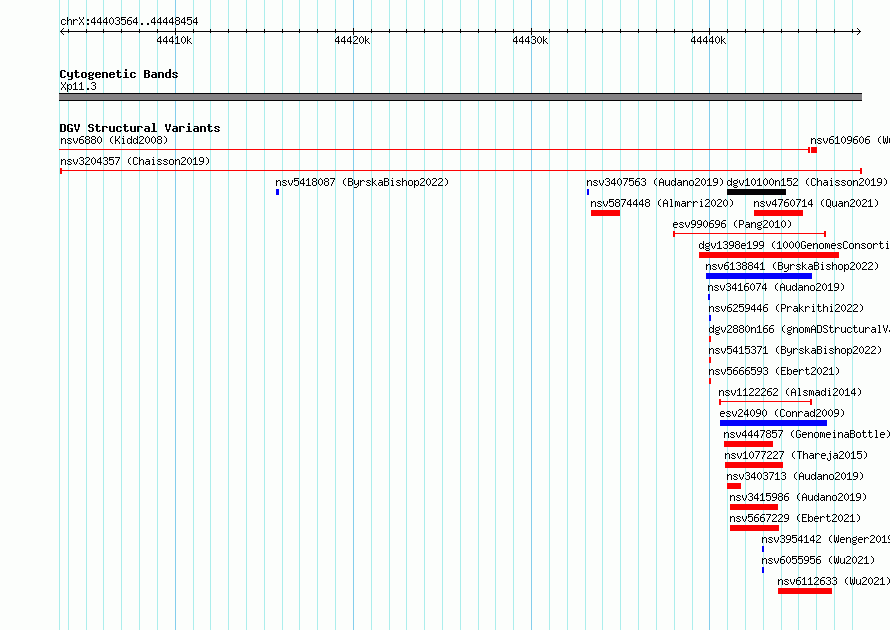Click the nsv6055956 (Wu2021) label
The height and width of the screenshot is (630, 890).
[x=818, y=560]
